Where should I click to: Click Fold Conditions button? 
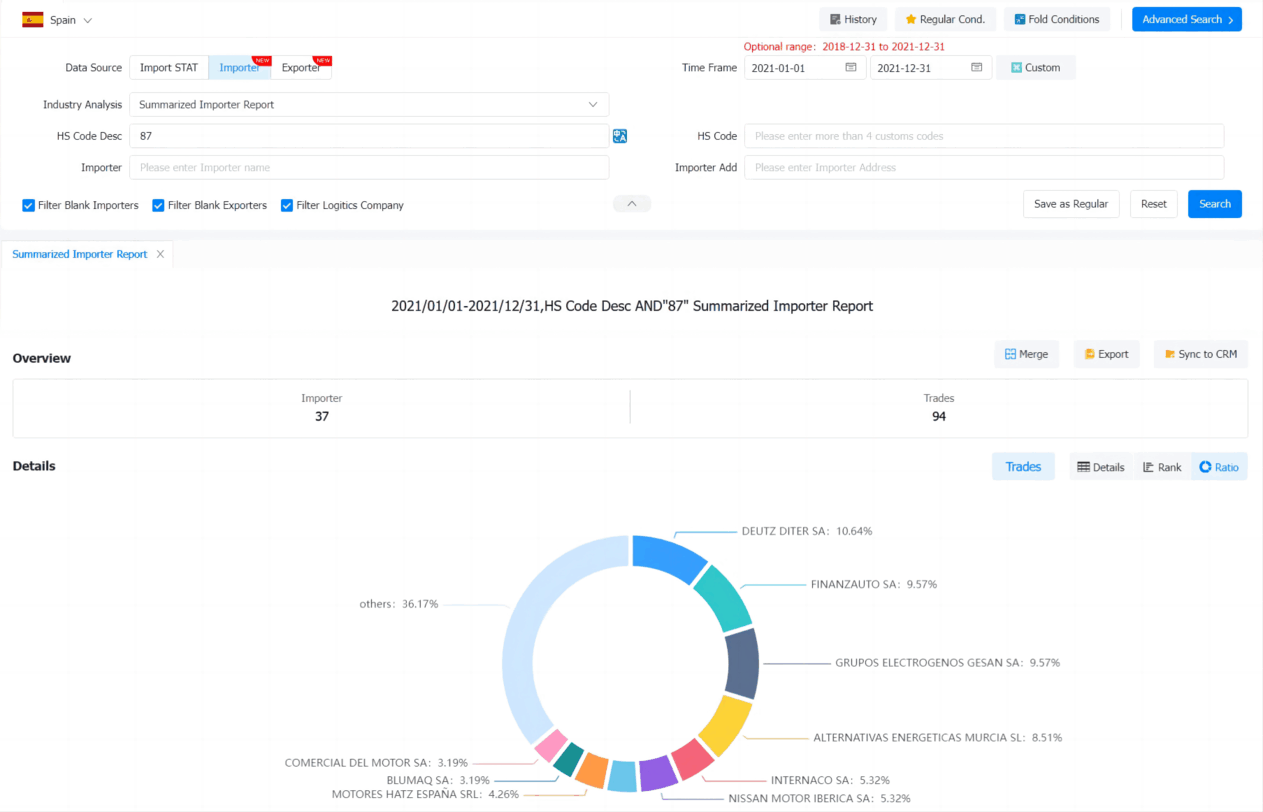pyautogui.click(x=1056, y=19)
